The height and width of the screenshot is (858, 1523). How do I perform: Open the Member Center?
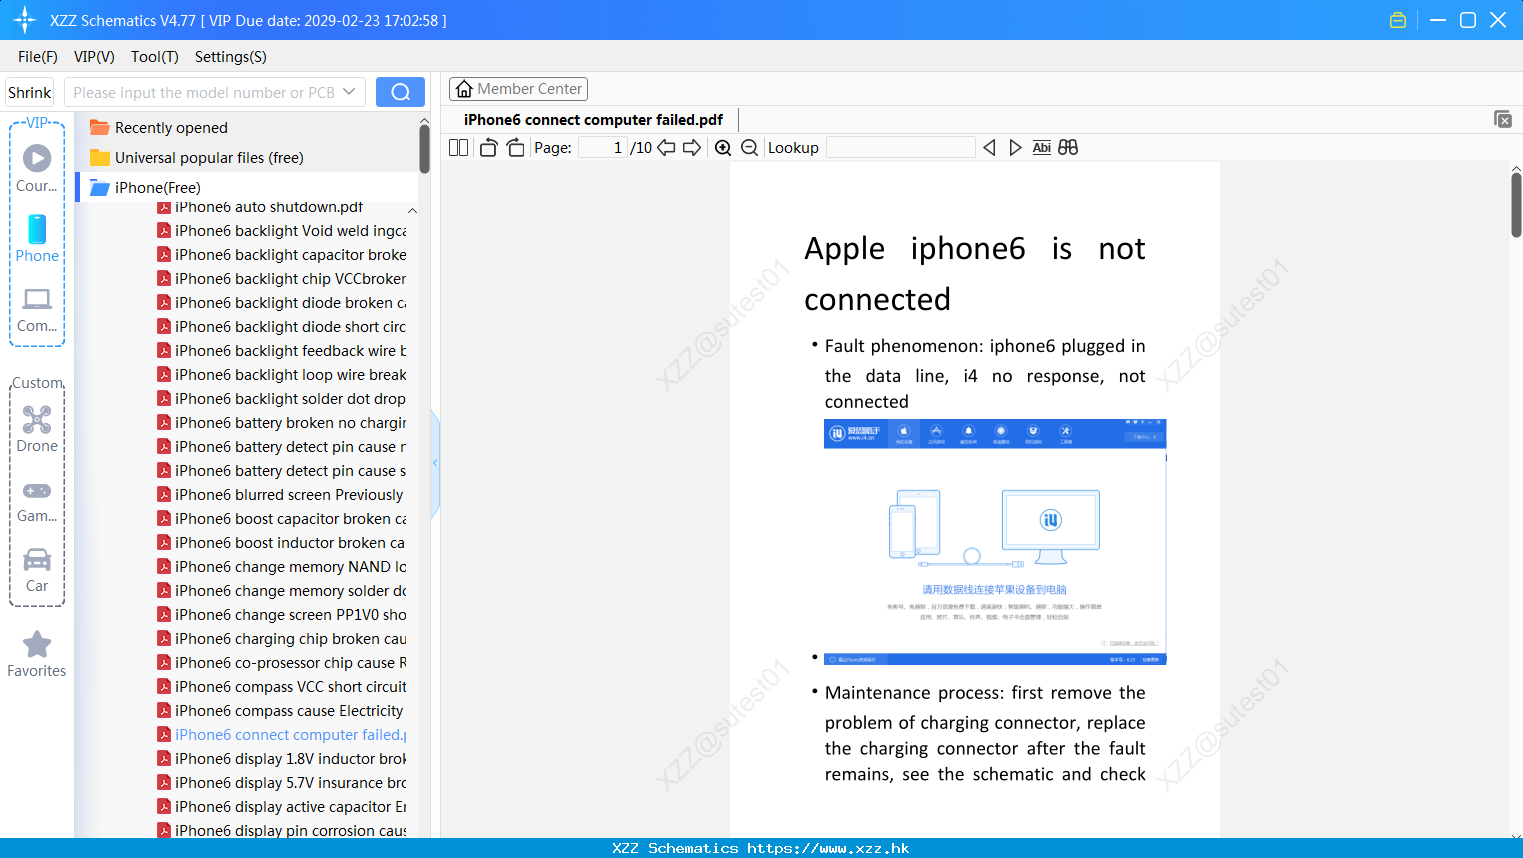tap(518, 89)
